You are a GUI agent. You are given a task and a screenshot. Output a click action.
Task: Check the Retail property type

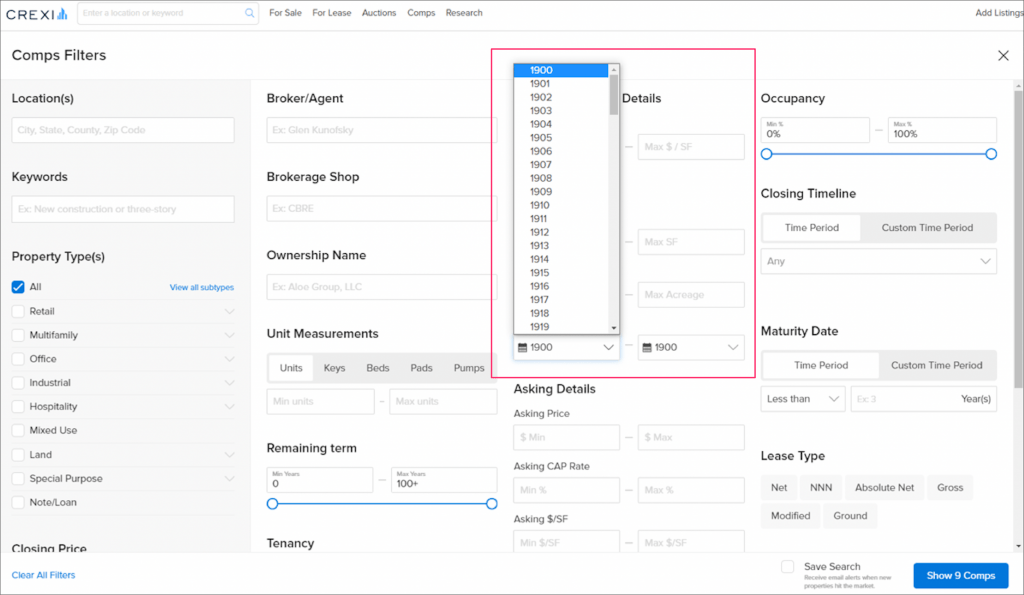pyautogui.click(x=18, y=312)
